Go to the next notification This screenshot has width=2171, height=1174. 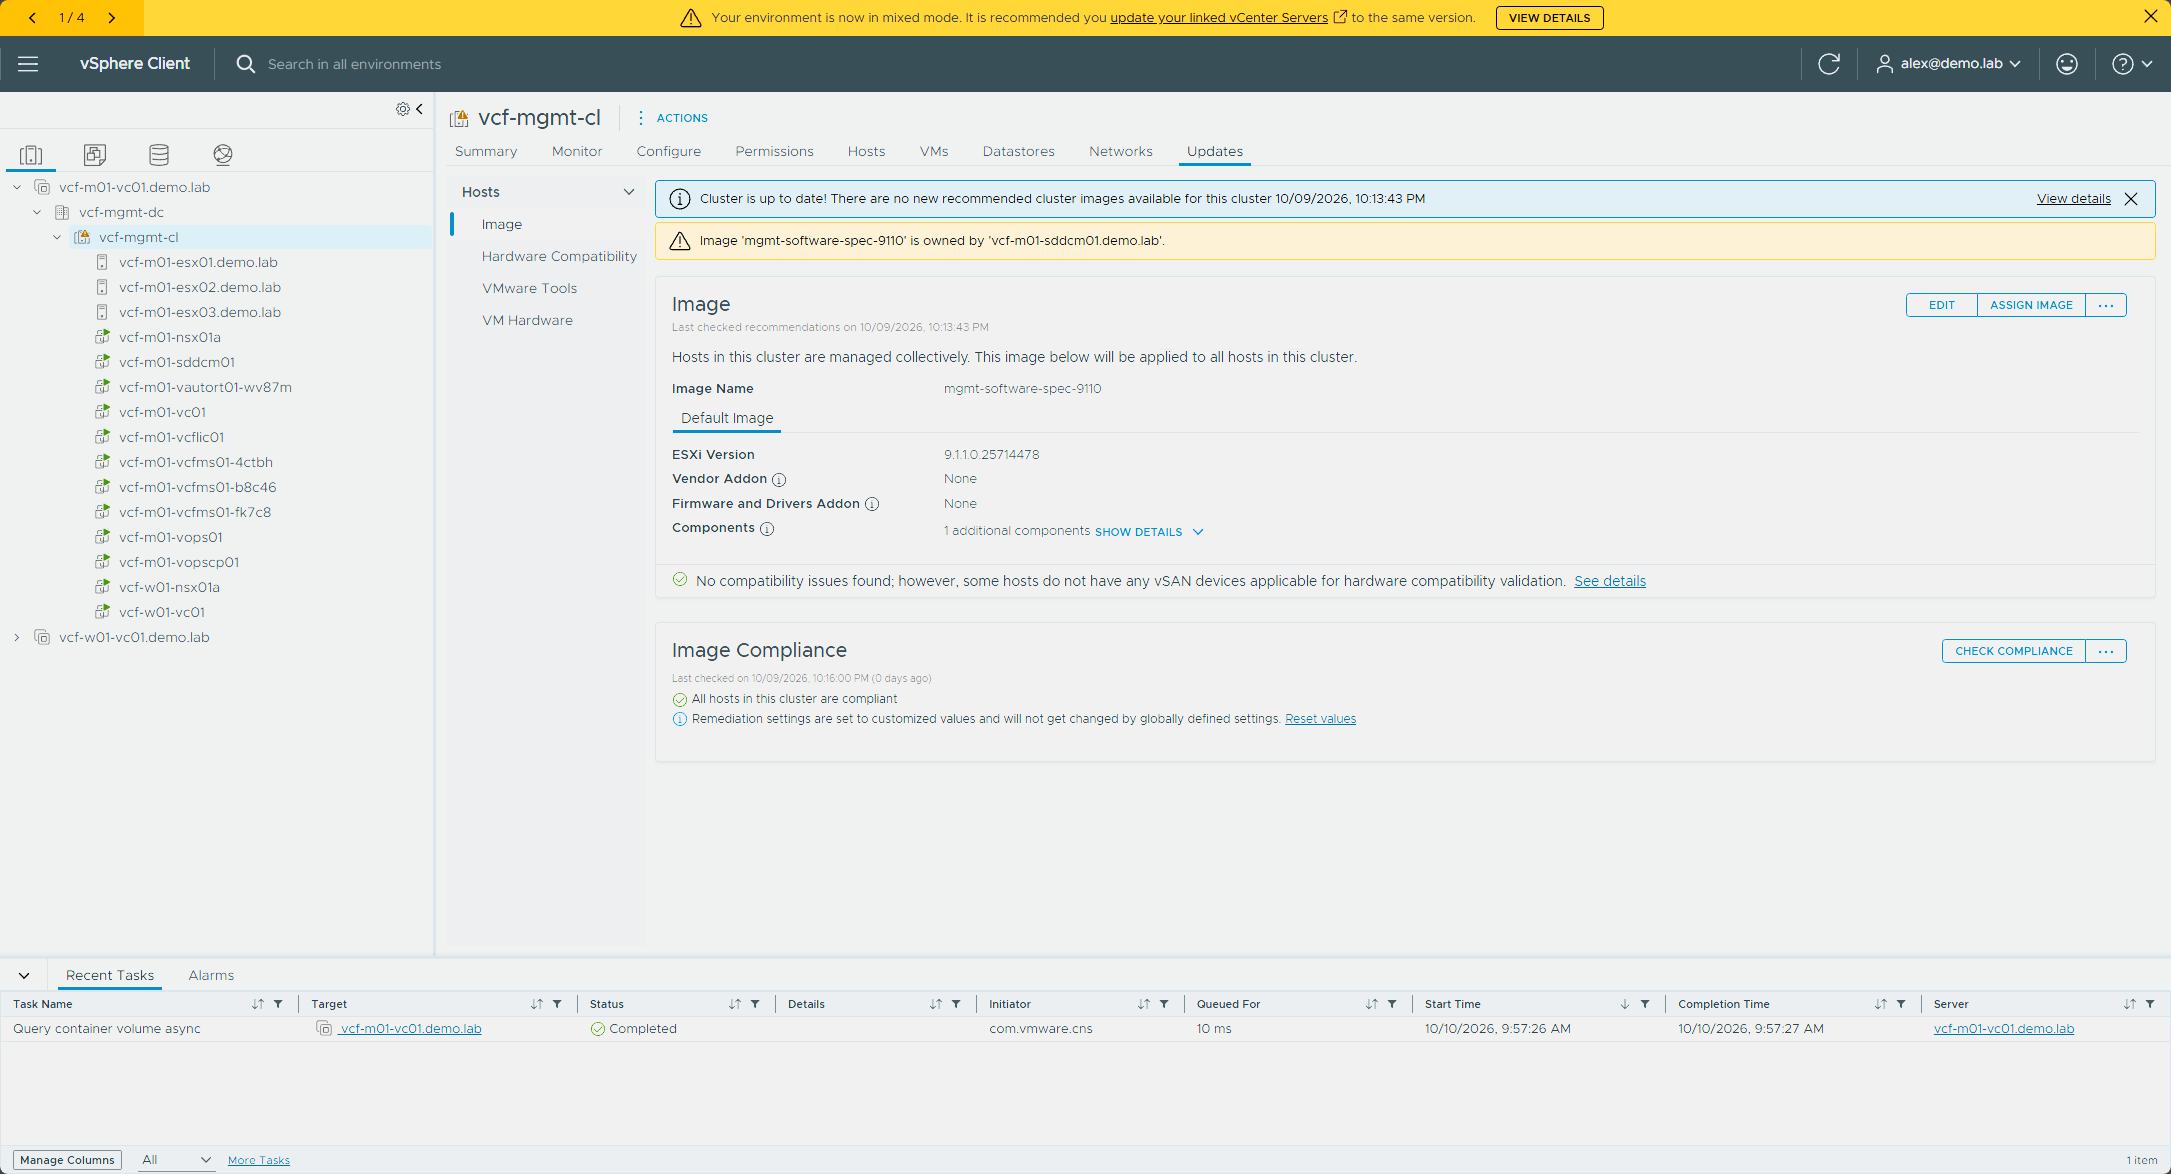click(x=111, y=17)
